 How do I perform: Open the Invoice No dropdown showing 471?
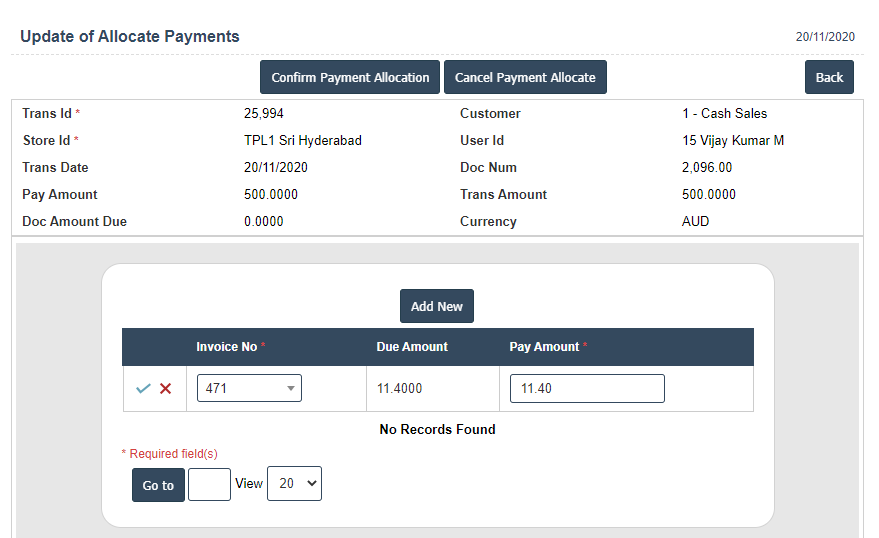pyautogui.click(x=249, y=388)
